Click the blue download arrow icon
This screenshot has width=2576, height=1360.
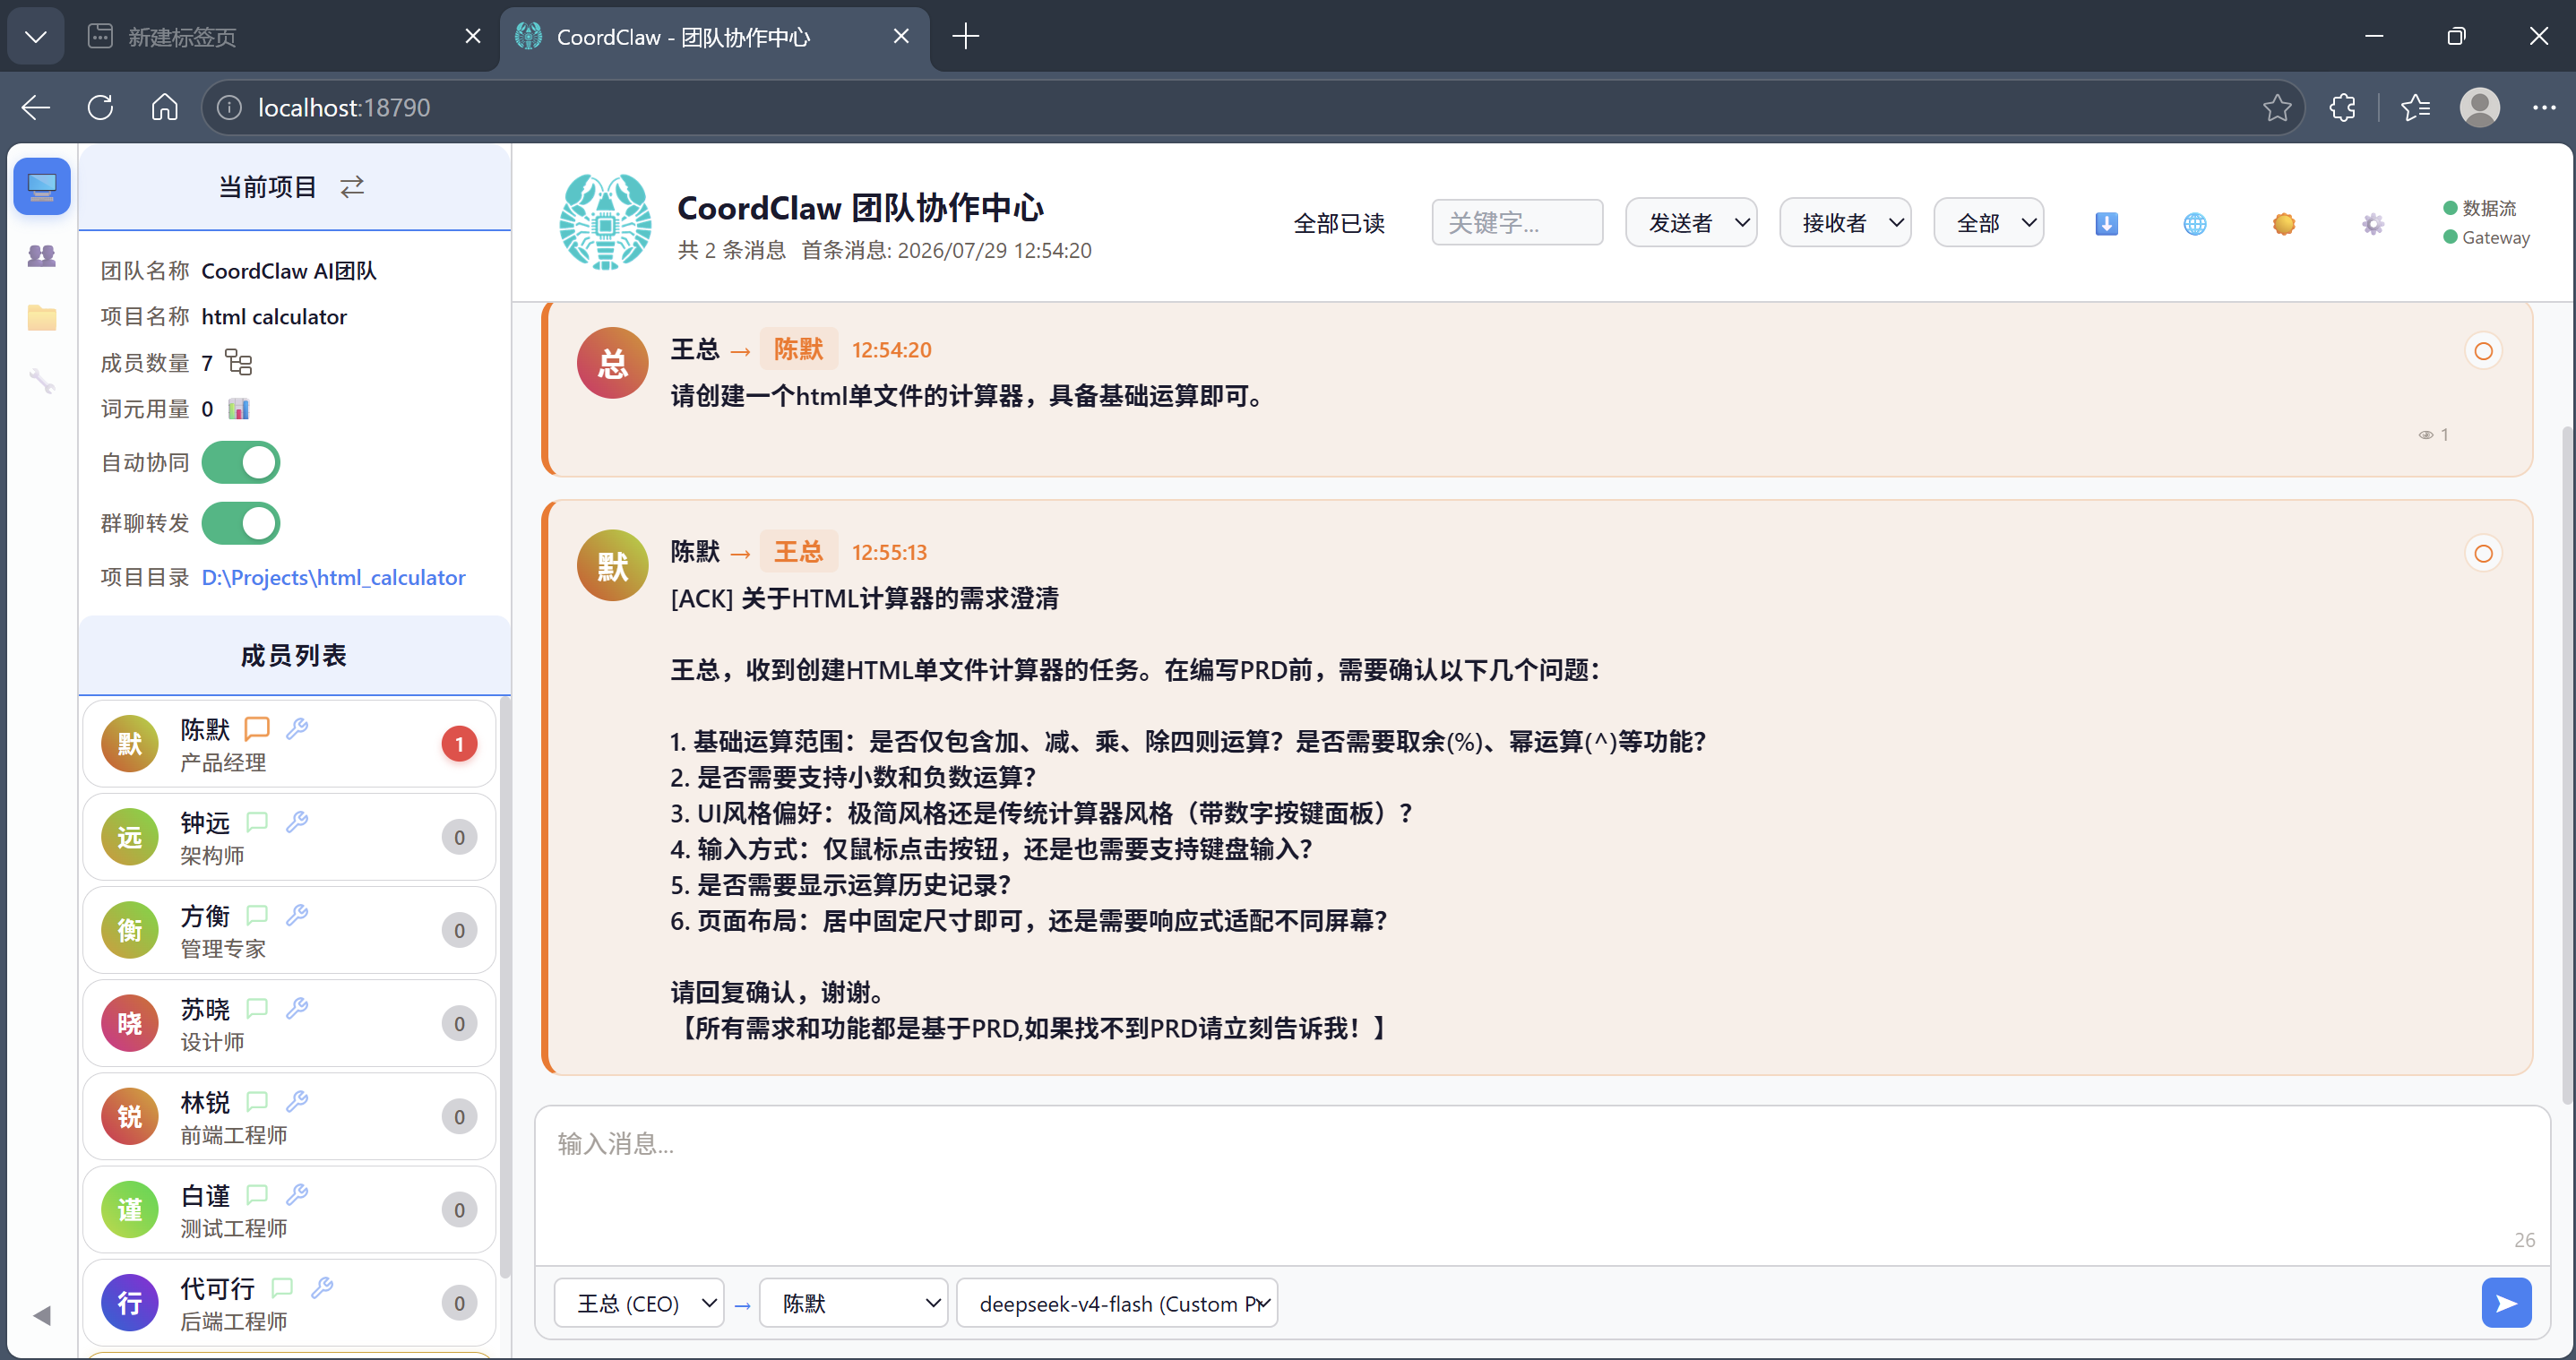(x=2106, y=223)
